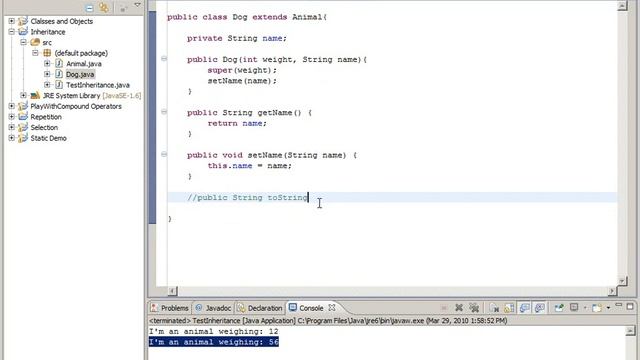640x360 pixels.
Task: Click highlighted console line 'weighing: 56'
Action: point(213,342)
